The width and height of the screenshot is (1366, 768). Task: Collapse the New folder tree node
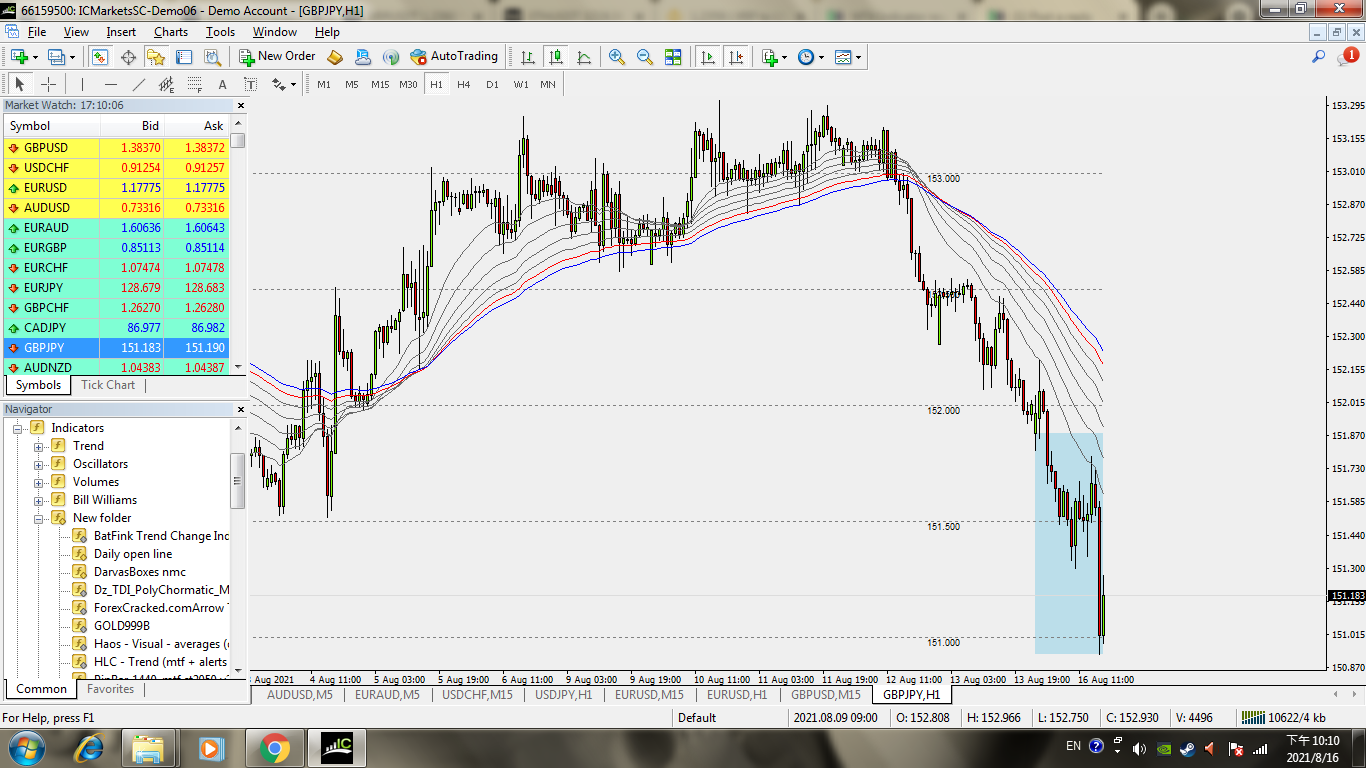click(39, 518)
